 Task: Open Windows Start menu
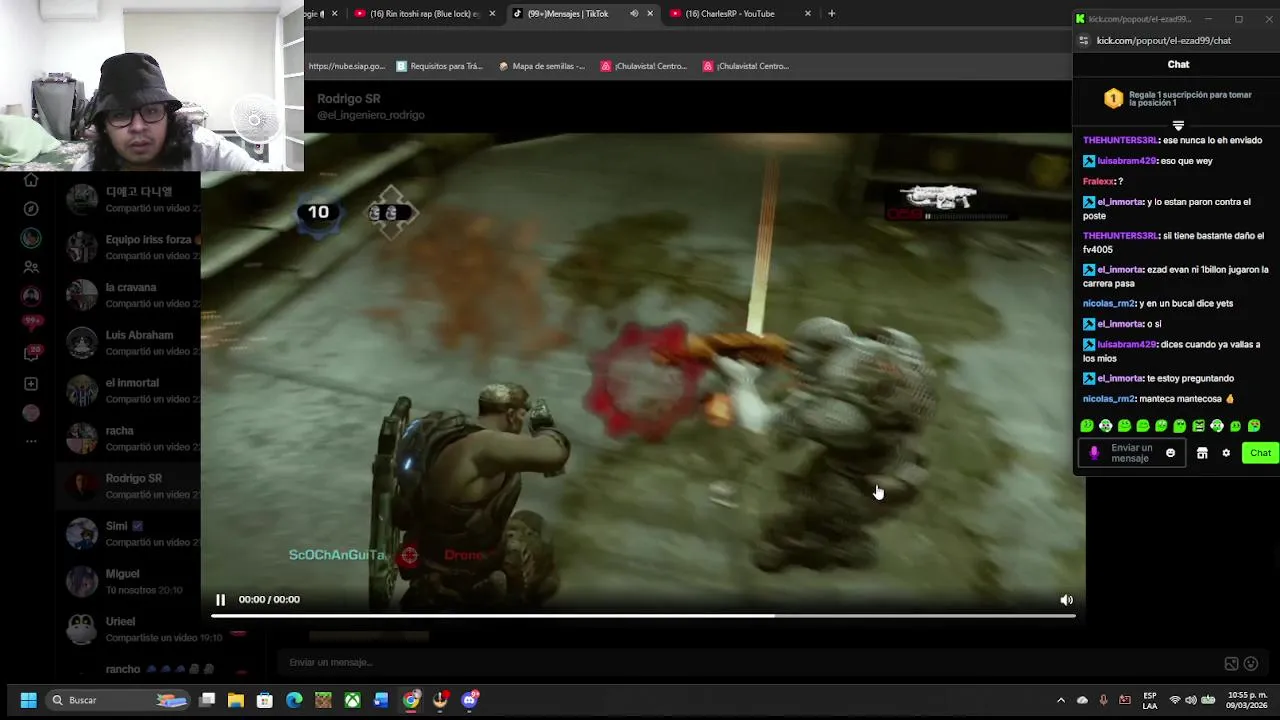click(28, 700)
